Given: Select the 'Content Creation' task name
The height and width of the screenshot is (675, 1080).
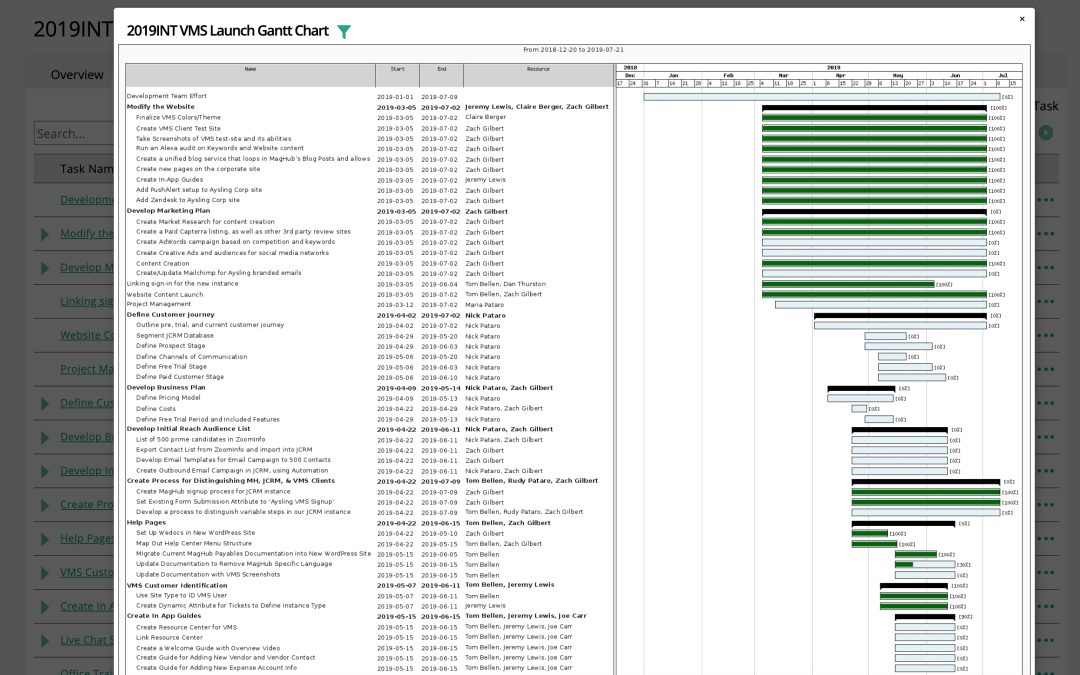Looking at the screenshot, I should coord(163,263).
